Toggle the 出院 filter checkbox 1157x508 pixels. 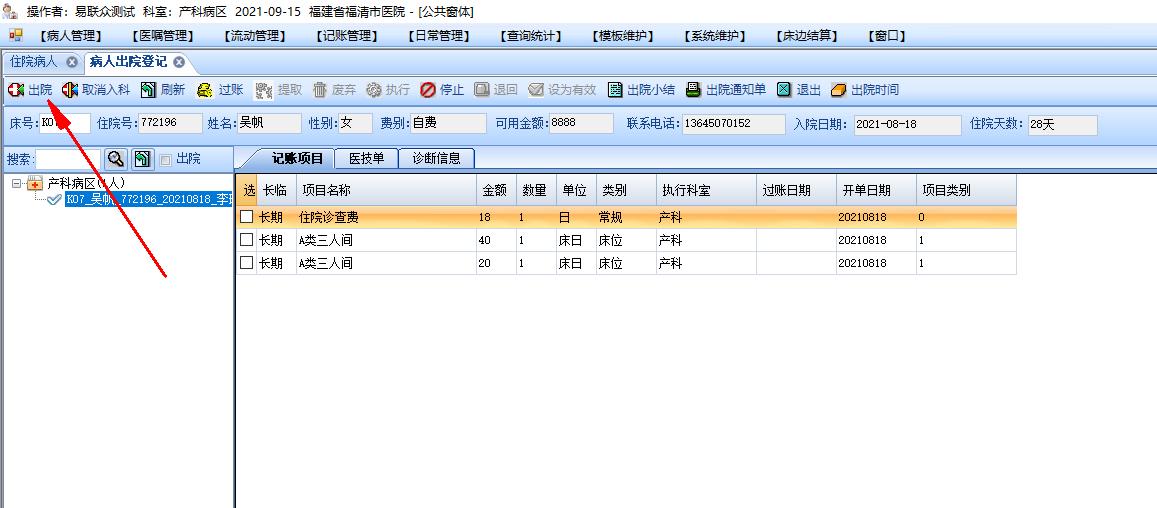click(166, 159)
